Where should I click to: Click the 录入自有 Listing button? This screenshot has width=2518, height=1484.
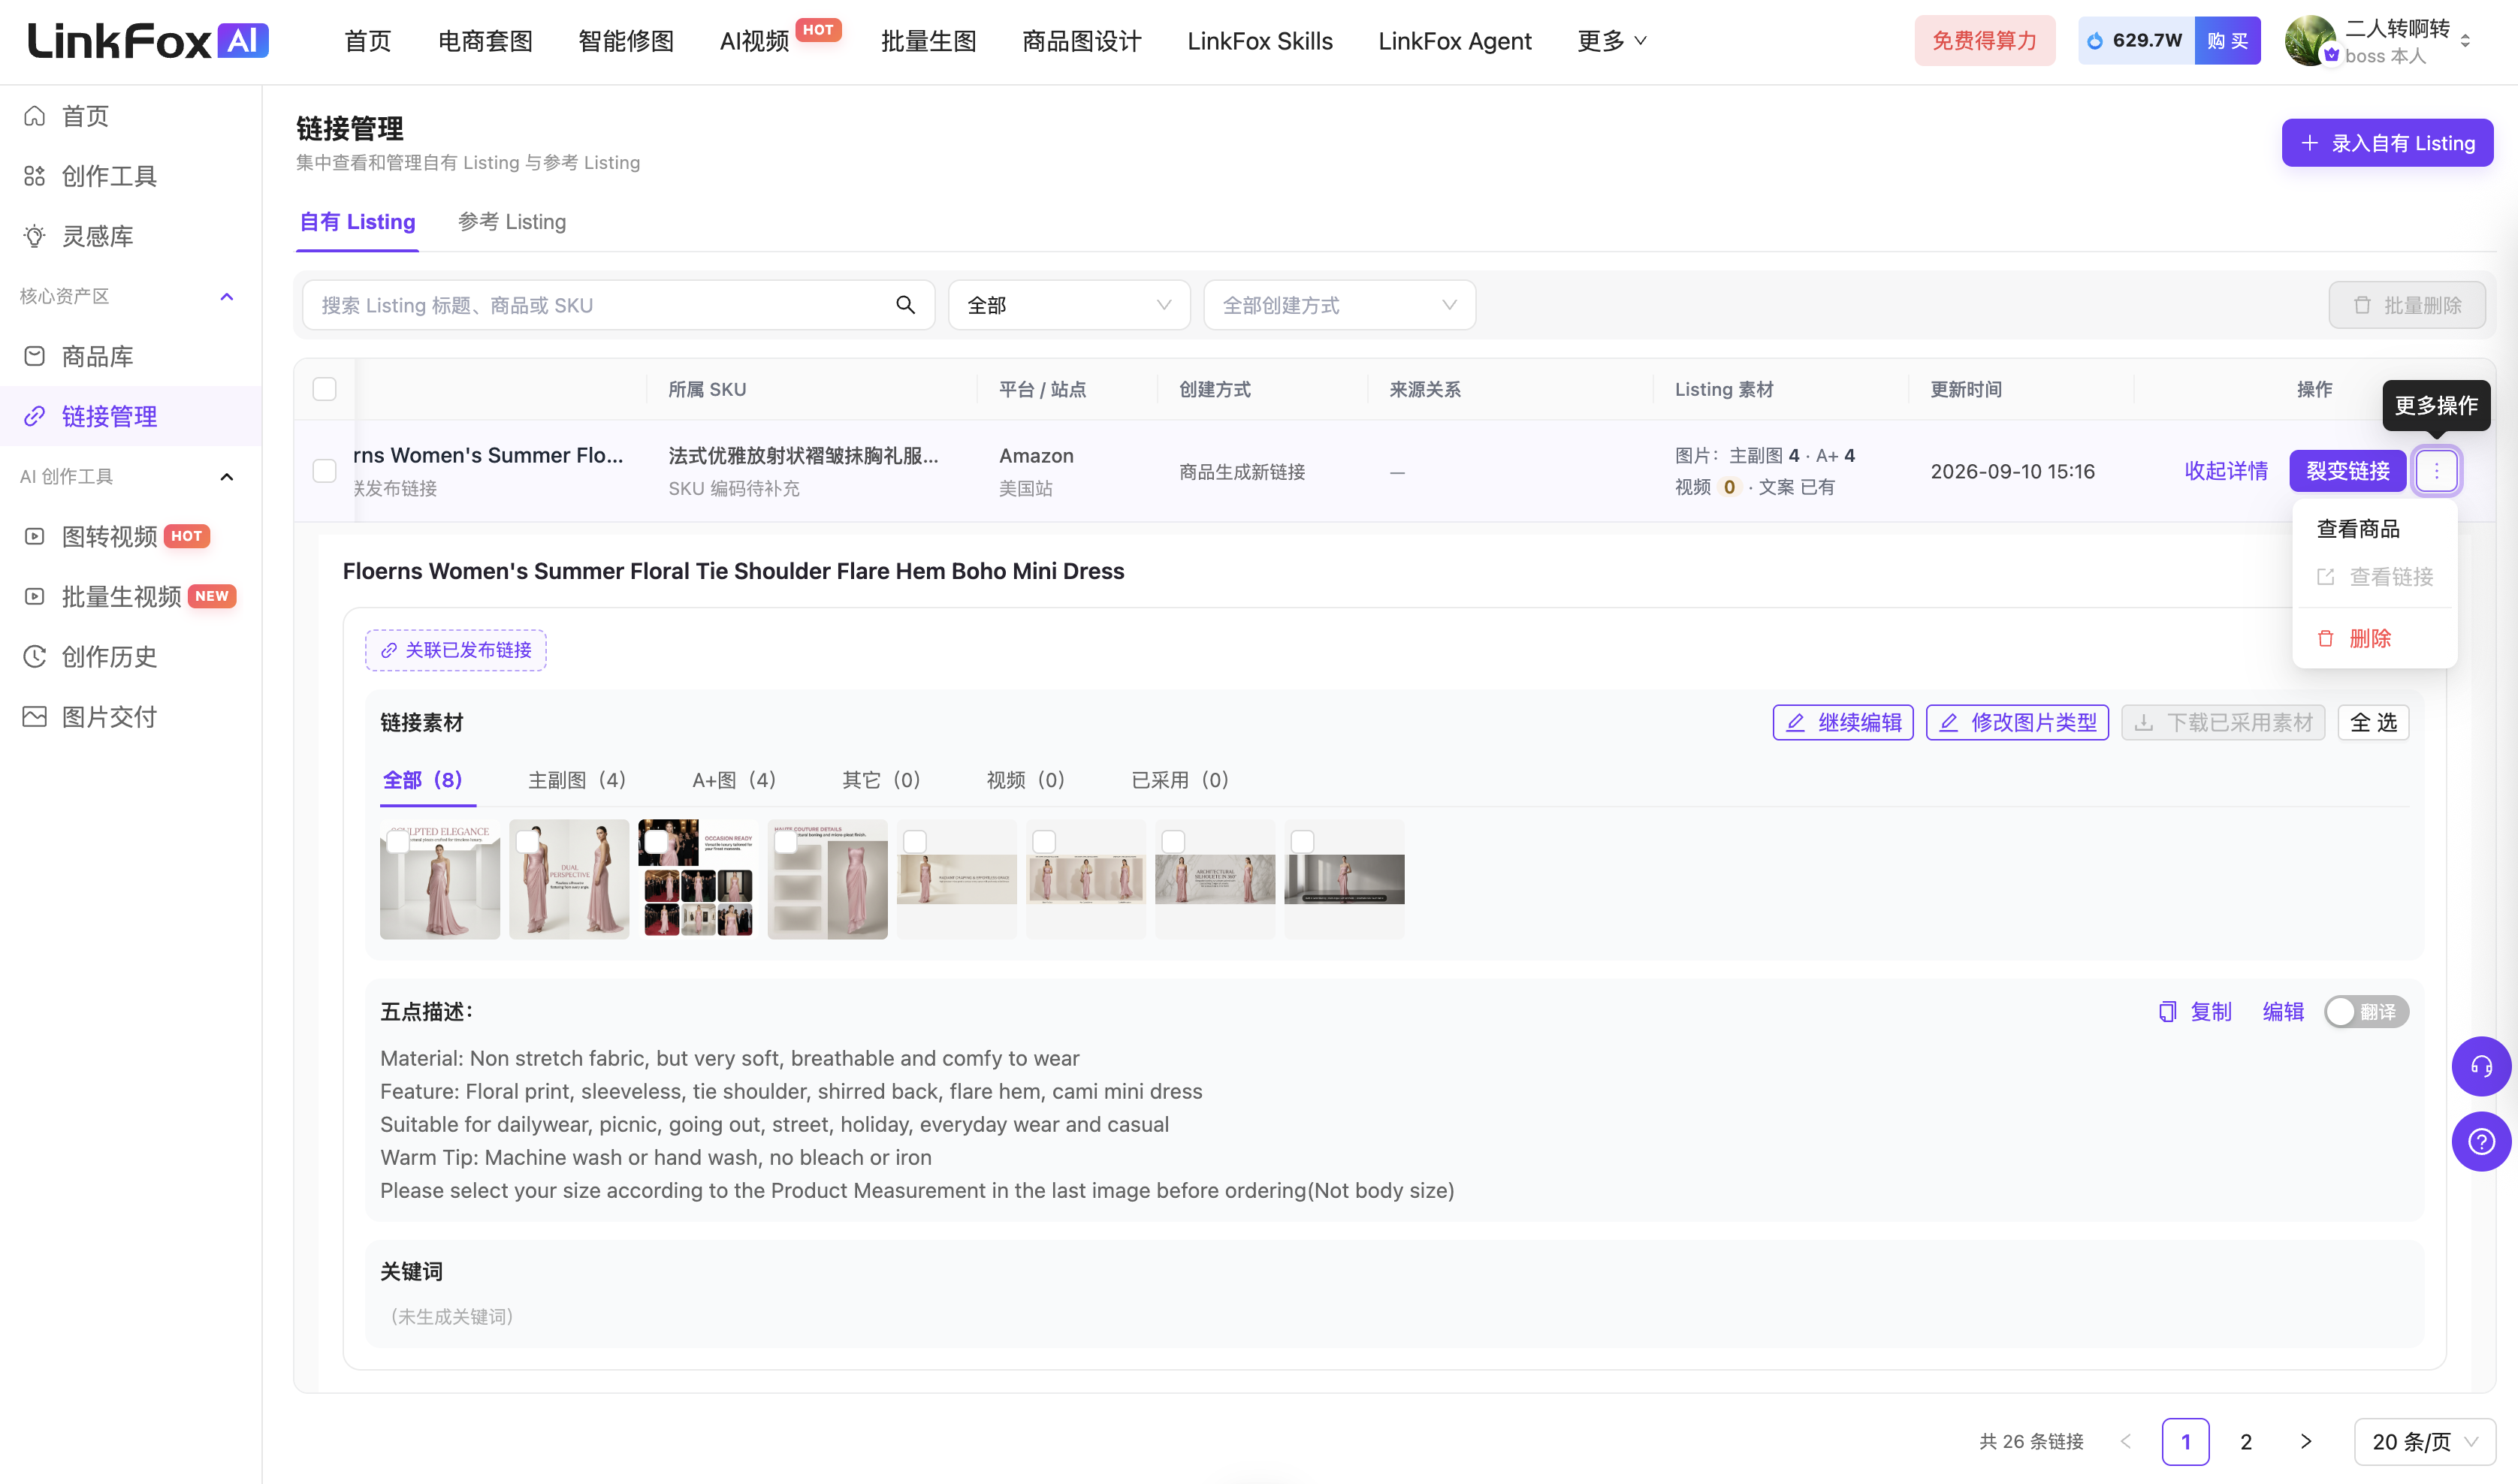click(2387, 143)
